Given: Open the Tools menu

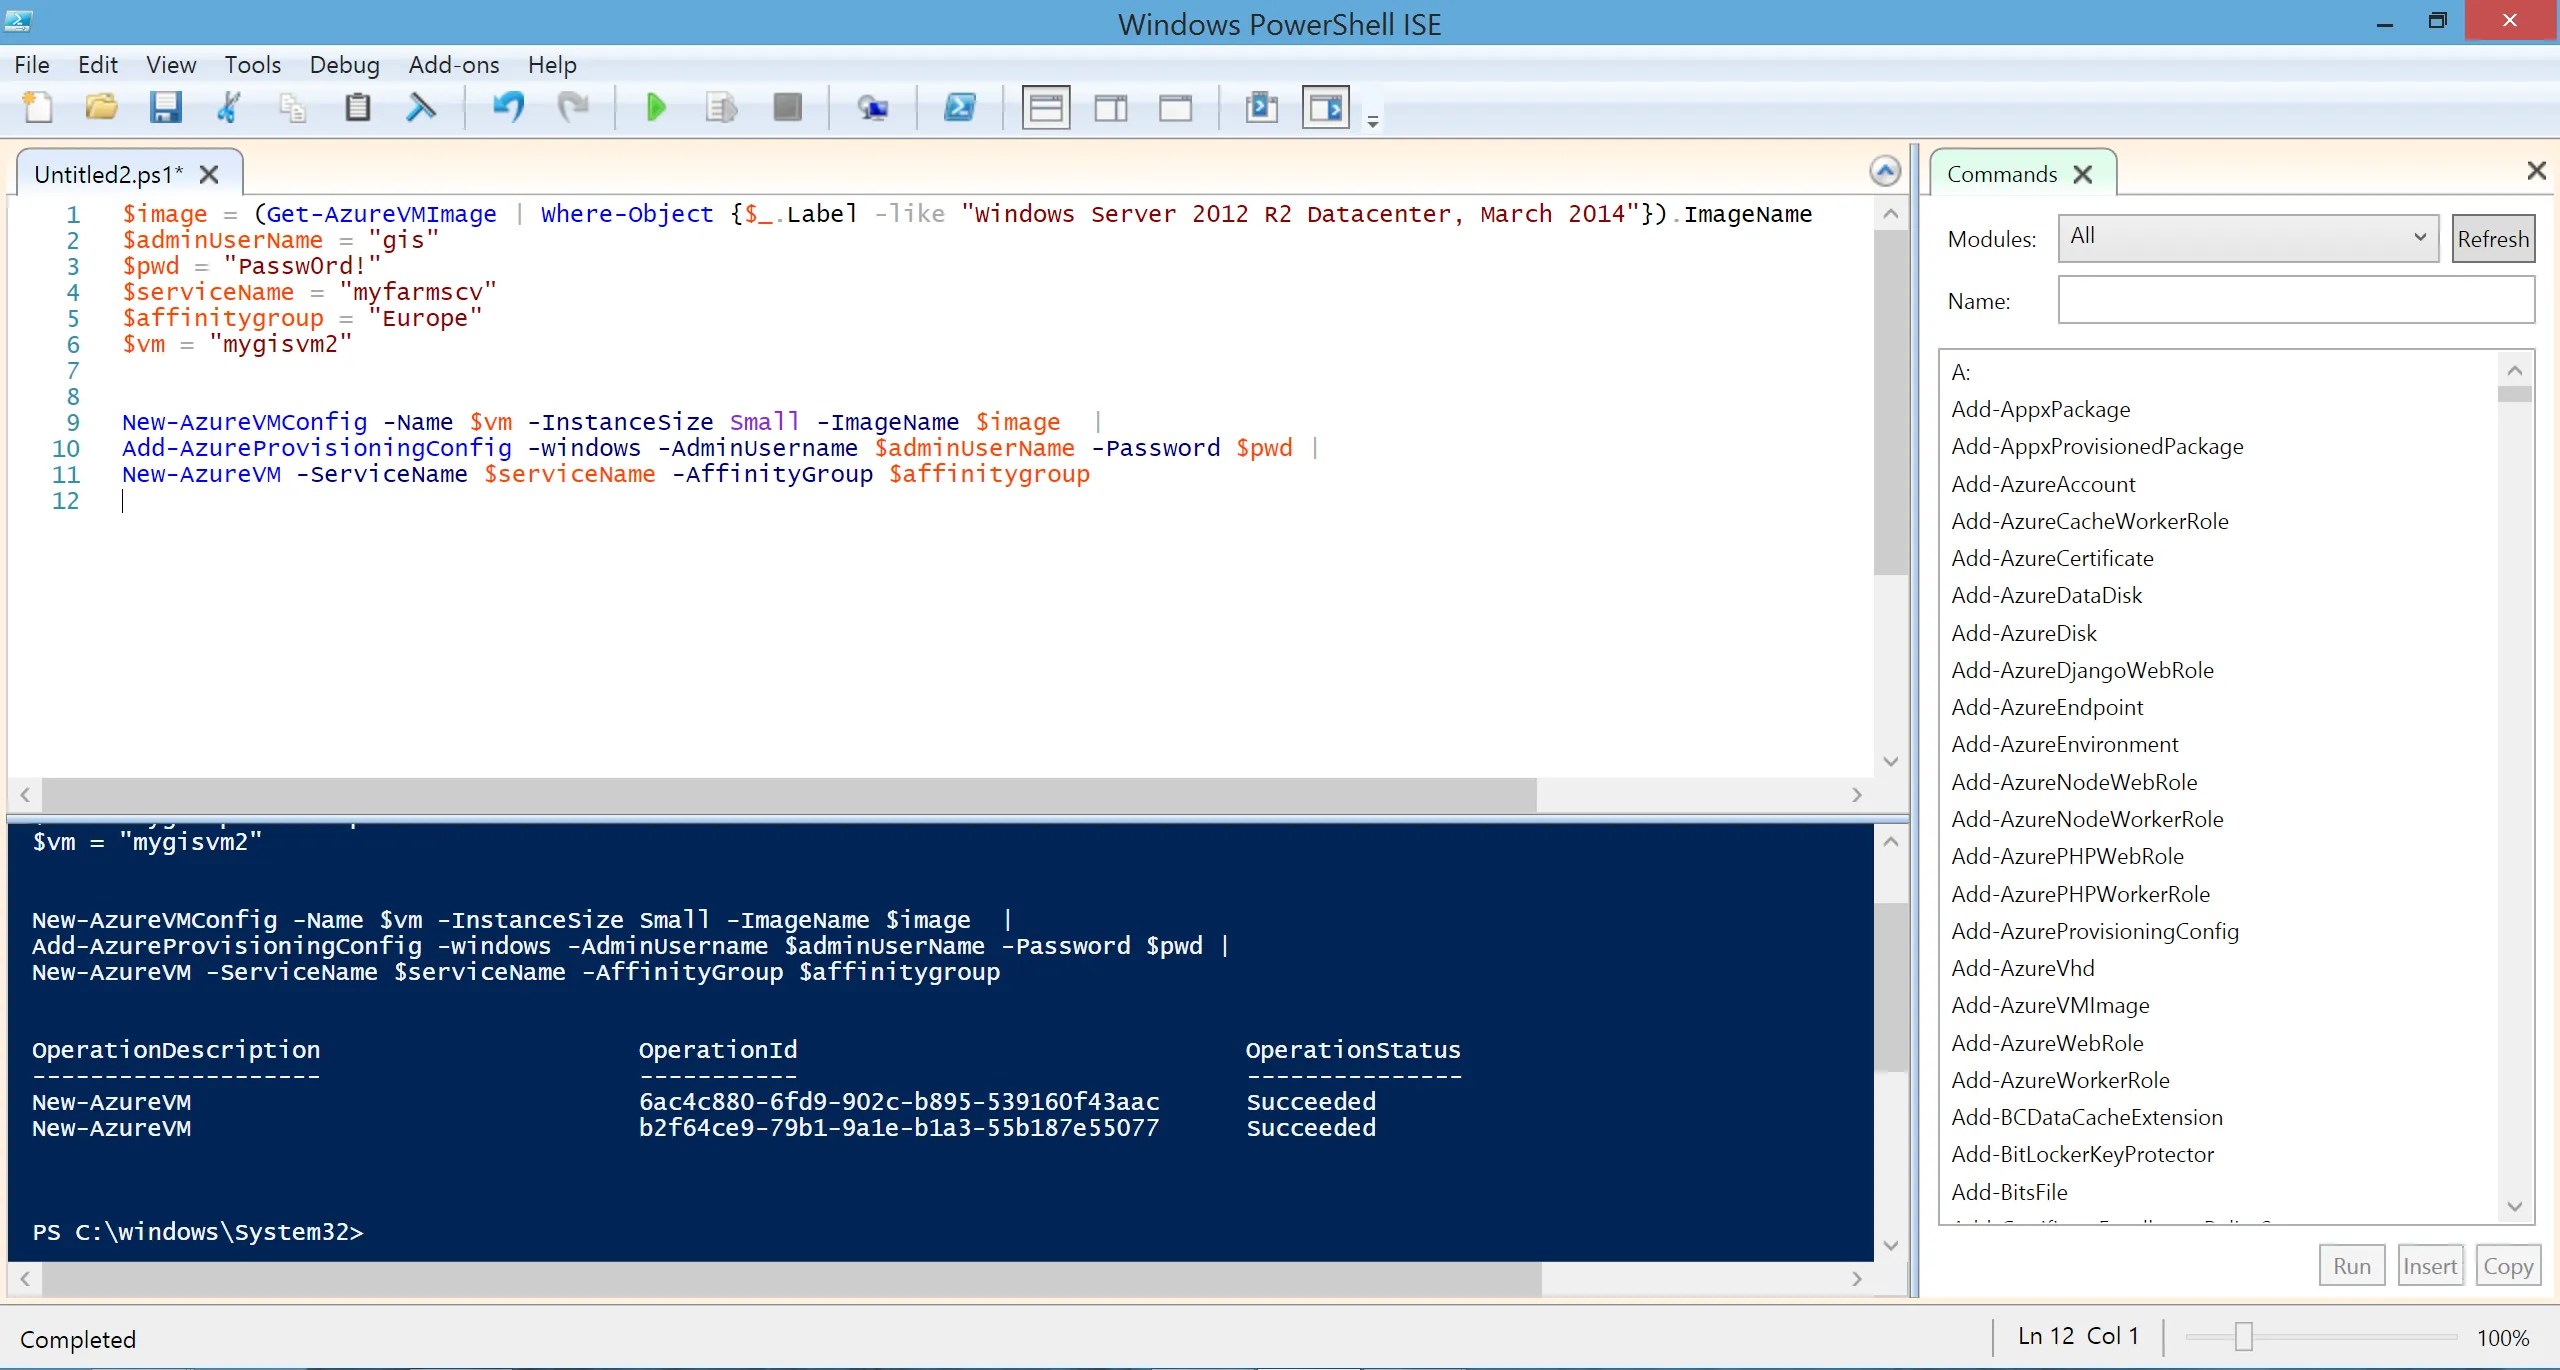Looking at the screenshot, I should [253, 65].
